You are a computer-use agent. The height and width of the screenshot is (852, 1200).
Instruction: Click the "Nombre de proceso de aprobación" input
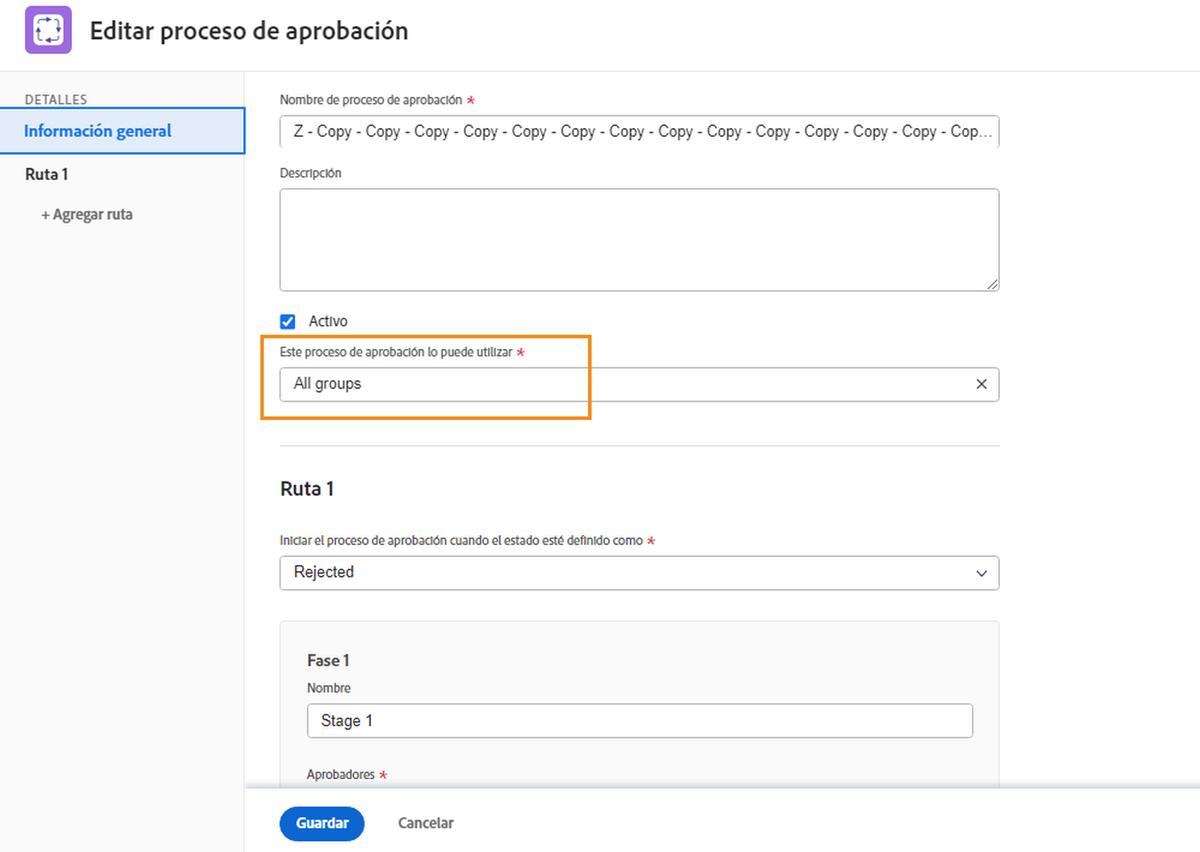coord(640,131)
